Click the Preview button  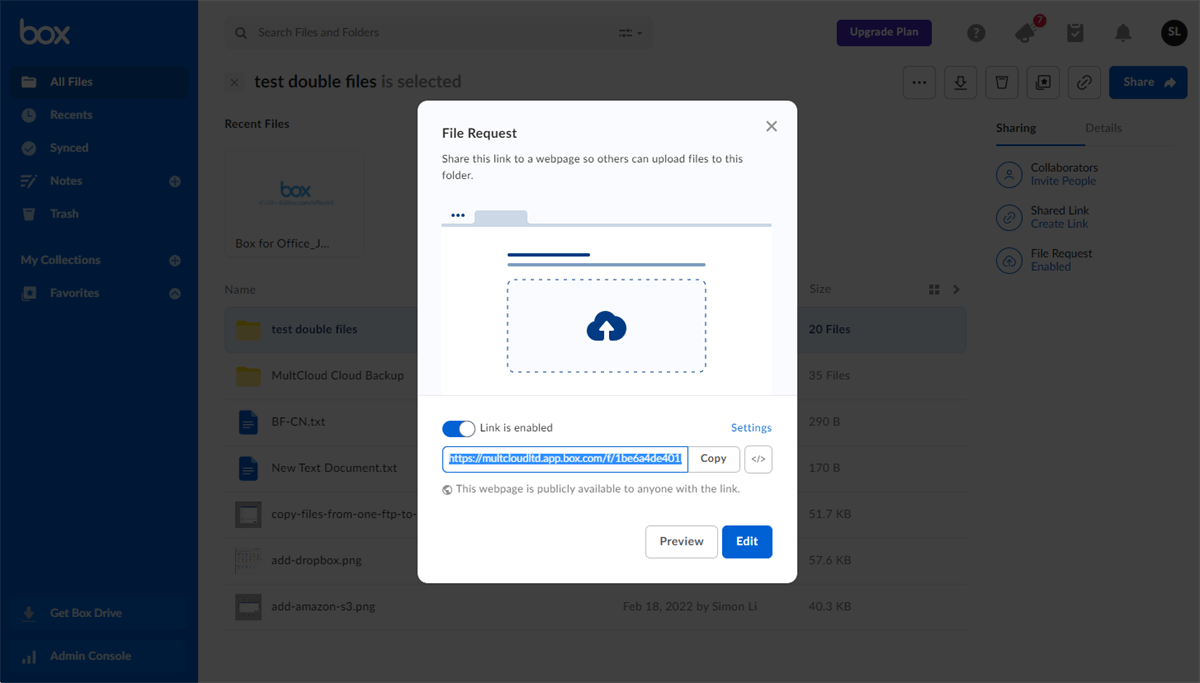[681, 541]
